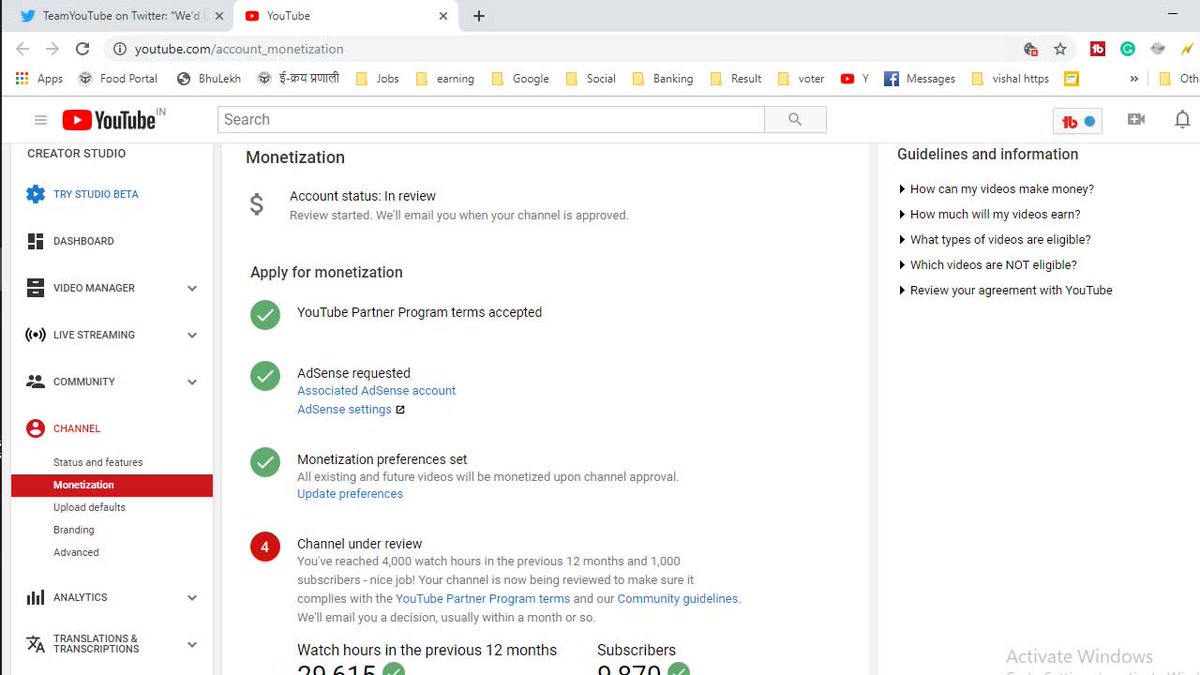Open the Food Portal bookmark
This screenshot has height=675, width=1200.
(x=118, y=78)
